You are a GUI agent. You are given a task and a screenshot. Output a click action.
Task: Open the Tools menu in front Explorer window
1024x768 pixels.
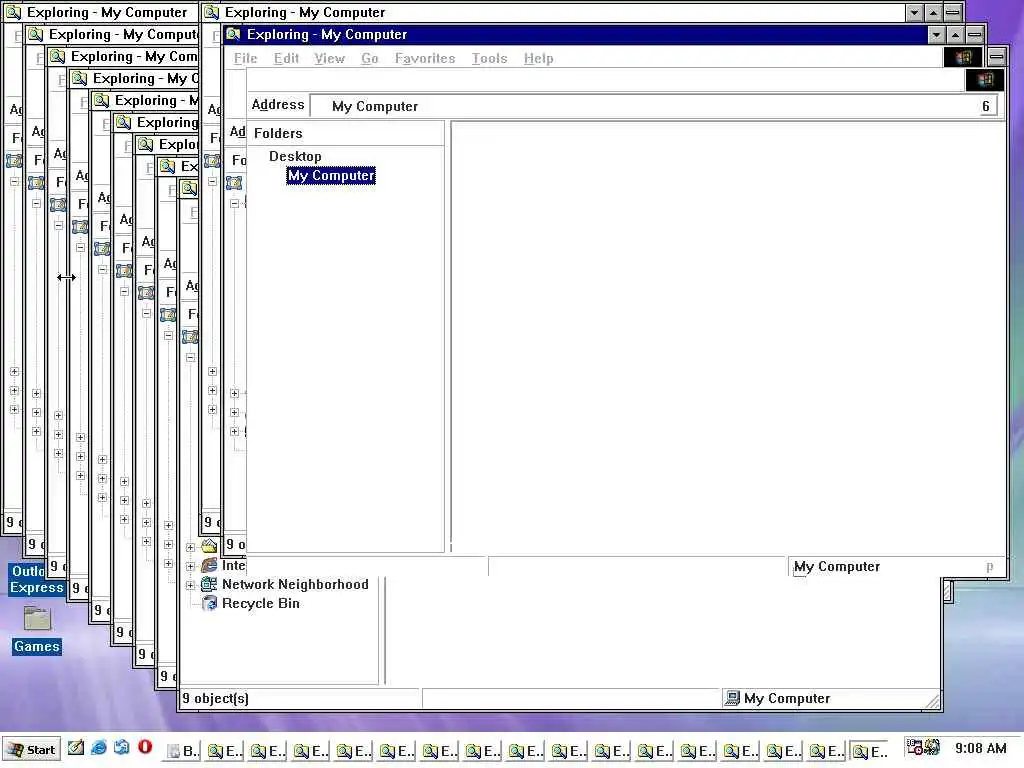(x=489, y=59)
